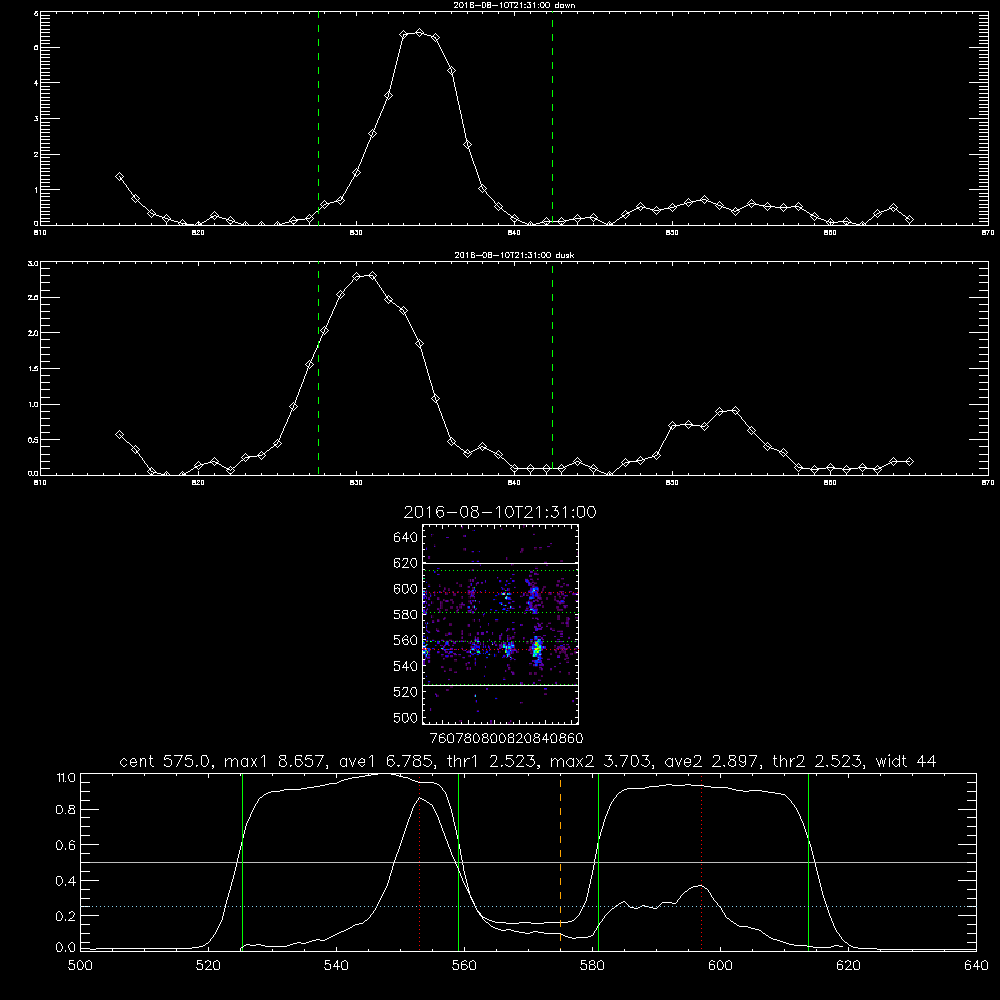Click the right green dashed line in dusk plot
This screenshot has width=1000, height=1000.
pos(552,368)
